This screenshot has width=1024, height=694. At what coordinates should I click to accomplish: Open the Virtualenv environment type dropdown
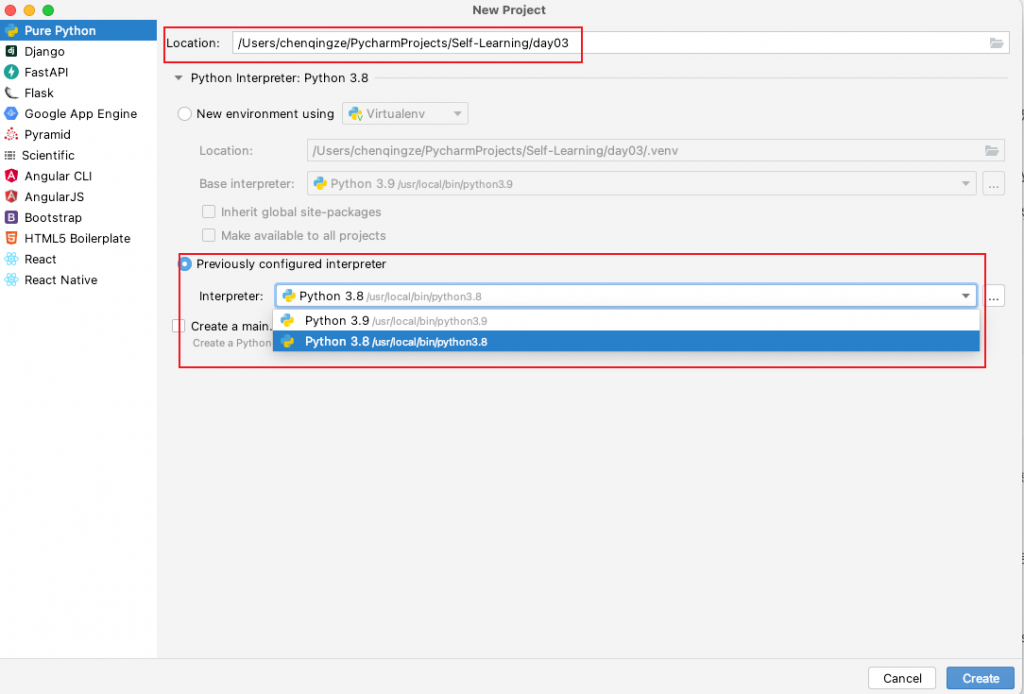(405, 114)
